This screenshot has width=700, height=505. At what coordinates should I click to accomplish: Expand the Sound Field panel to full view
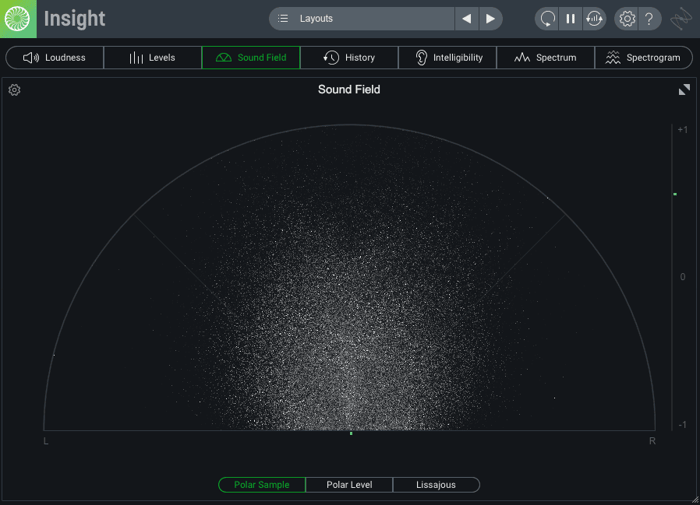click(x=684, y=90)
